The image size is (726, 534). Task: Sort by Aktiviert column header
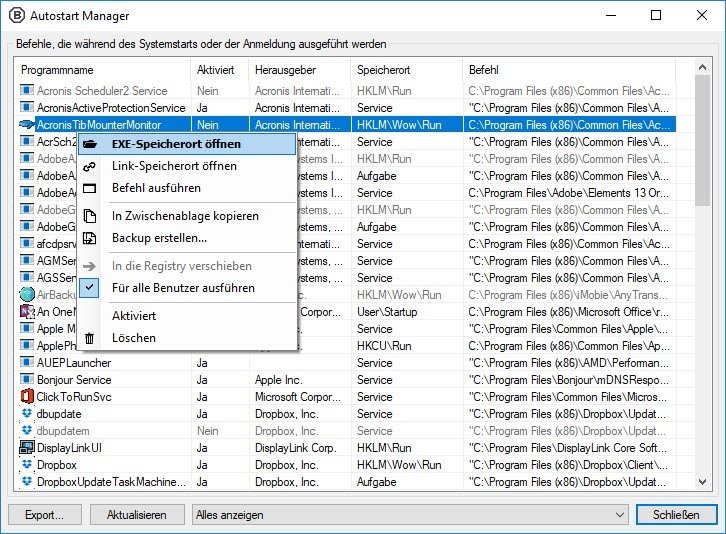tap(220, 70)
